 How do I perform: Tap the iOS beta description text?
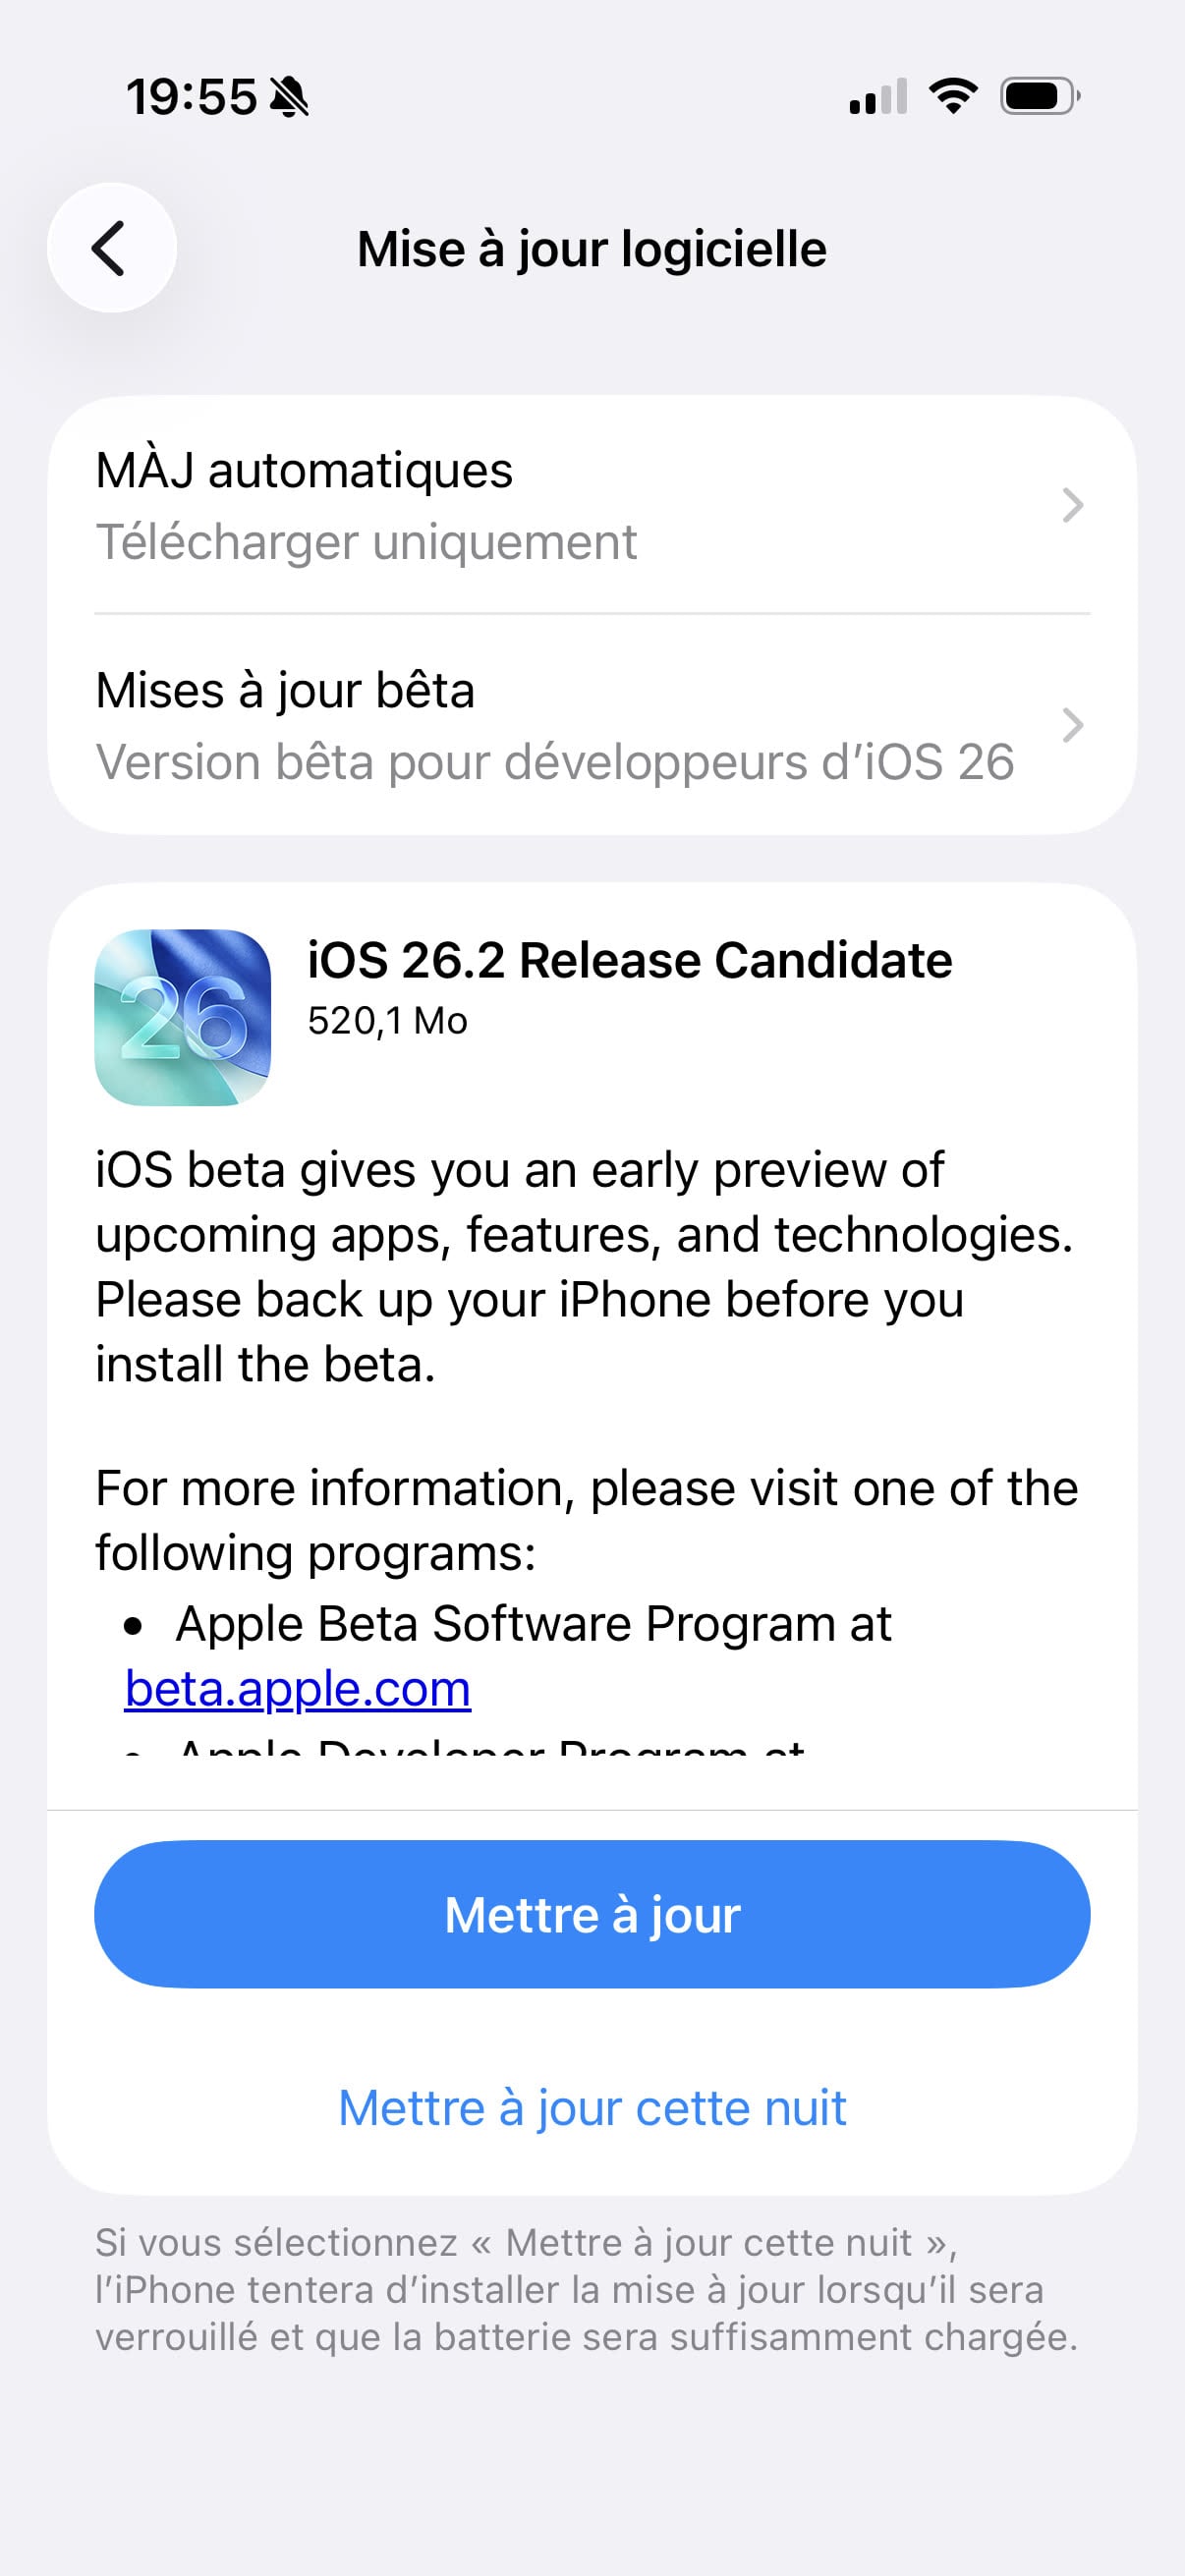pyautogui.click(x=583, y=1266)
